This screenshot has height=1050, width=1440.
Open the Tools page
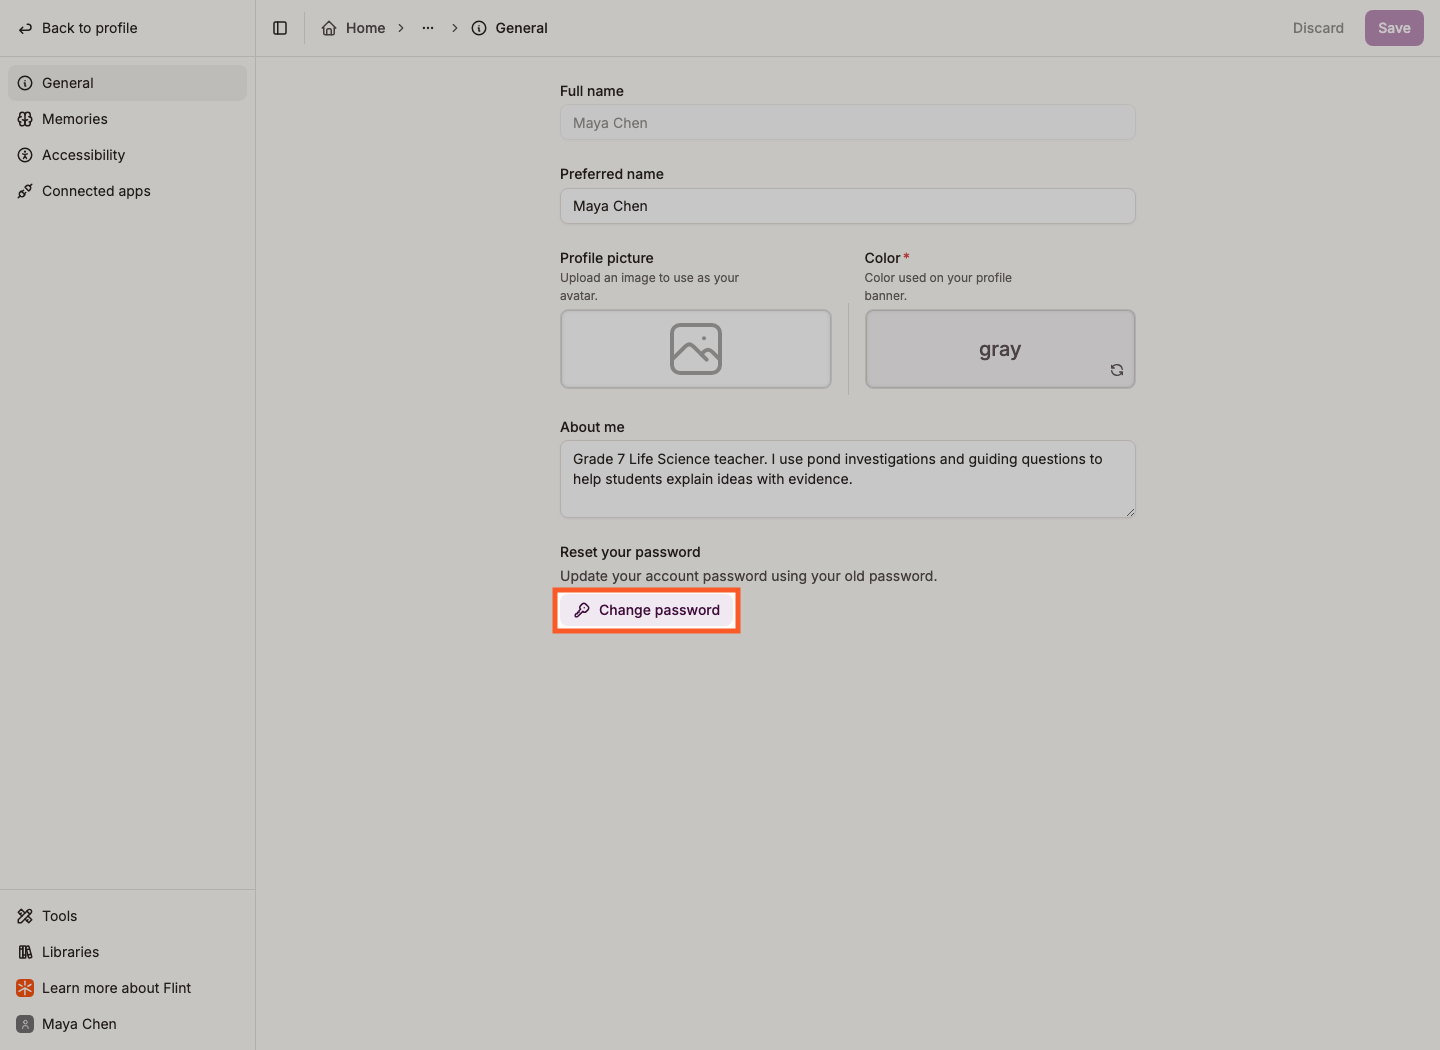[127, 916]
